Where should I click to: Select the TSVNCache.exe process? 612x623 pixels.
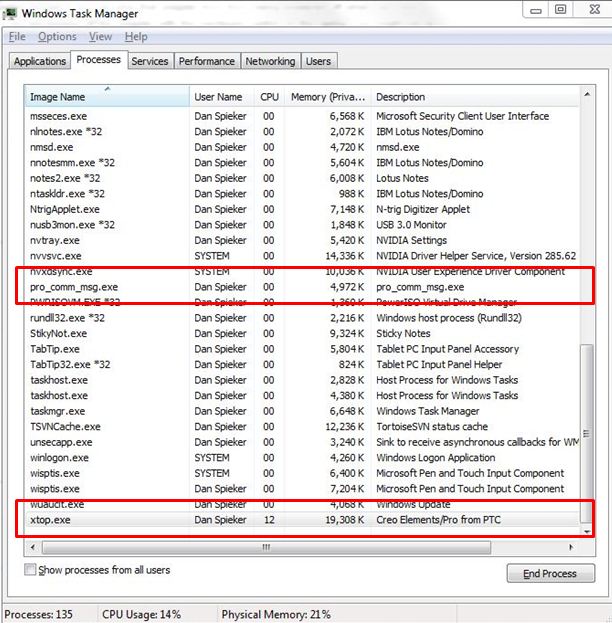[301, 426]
